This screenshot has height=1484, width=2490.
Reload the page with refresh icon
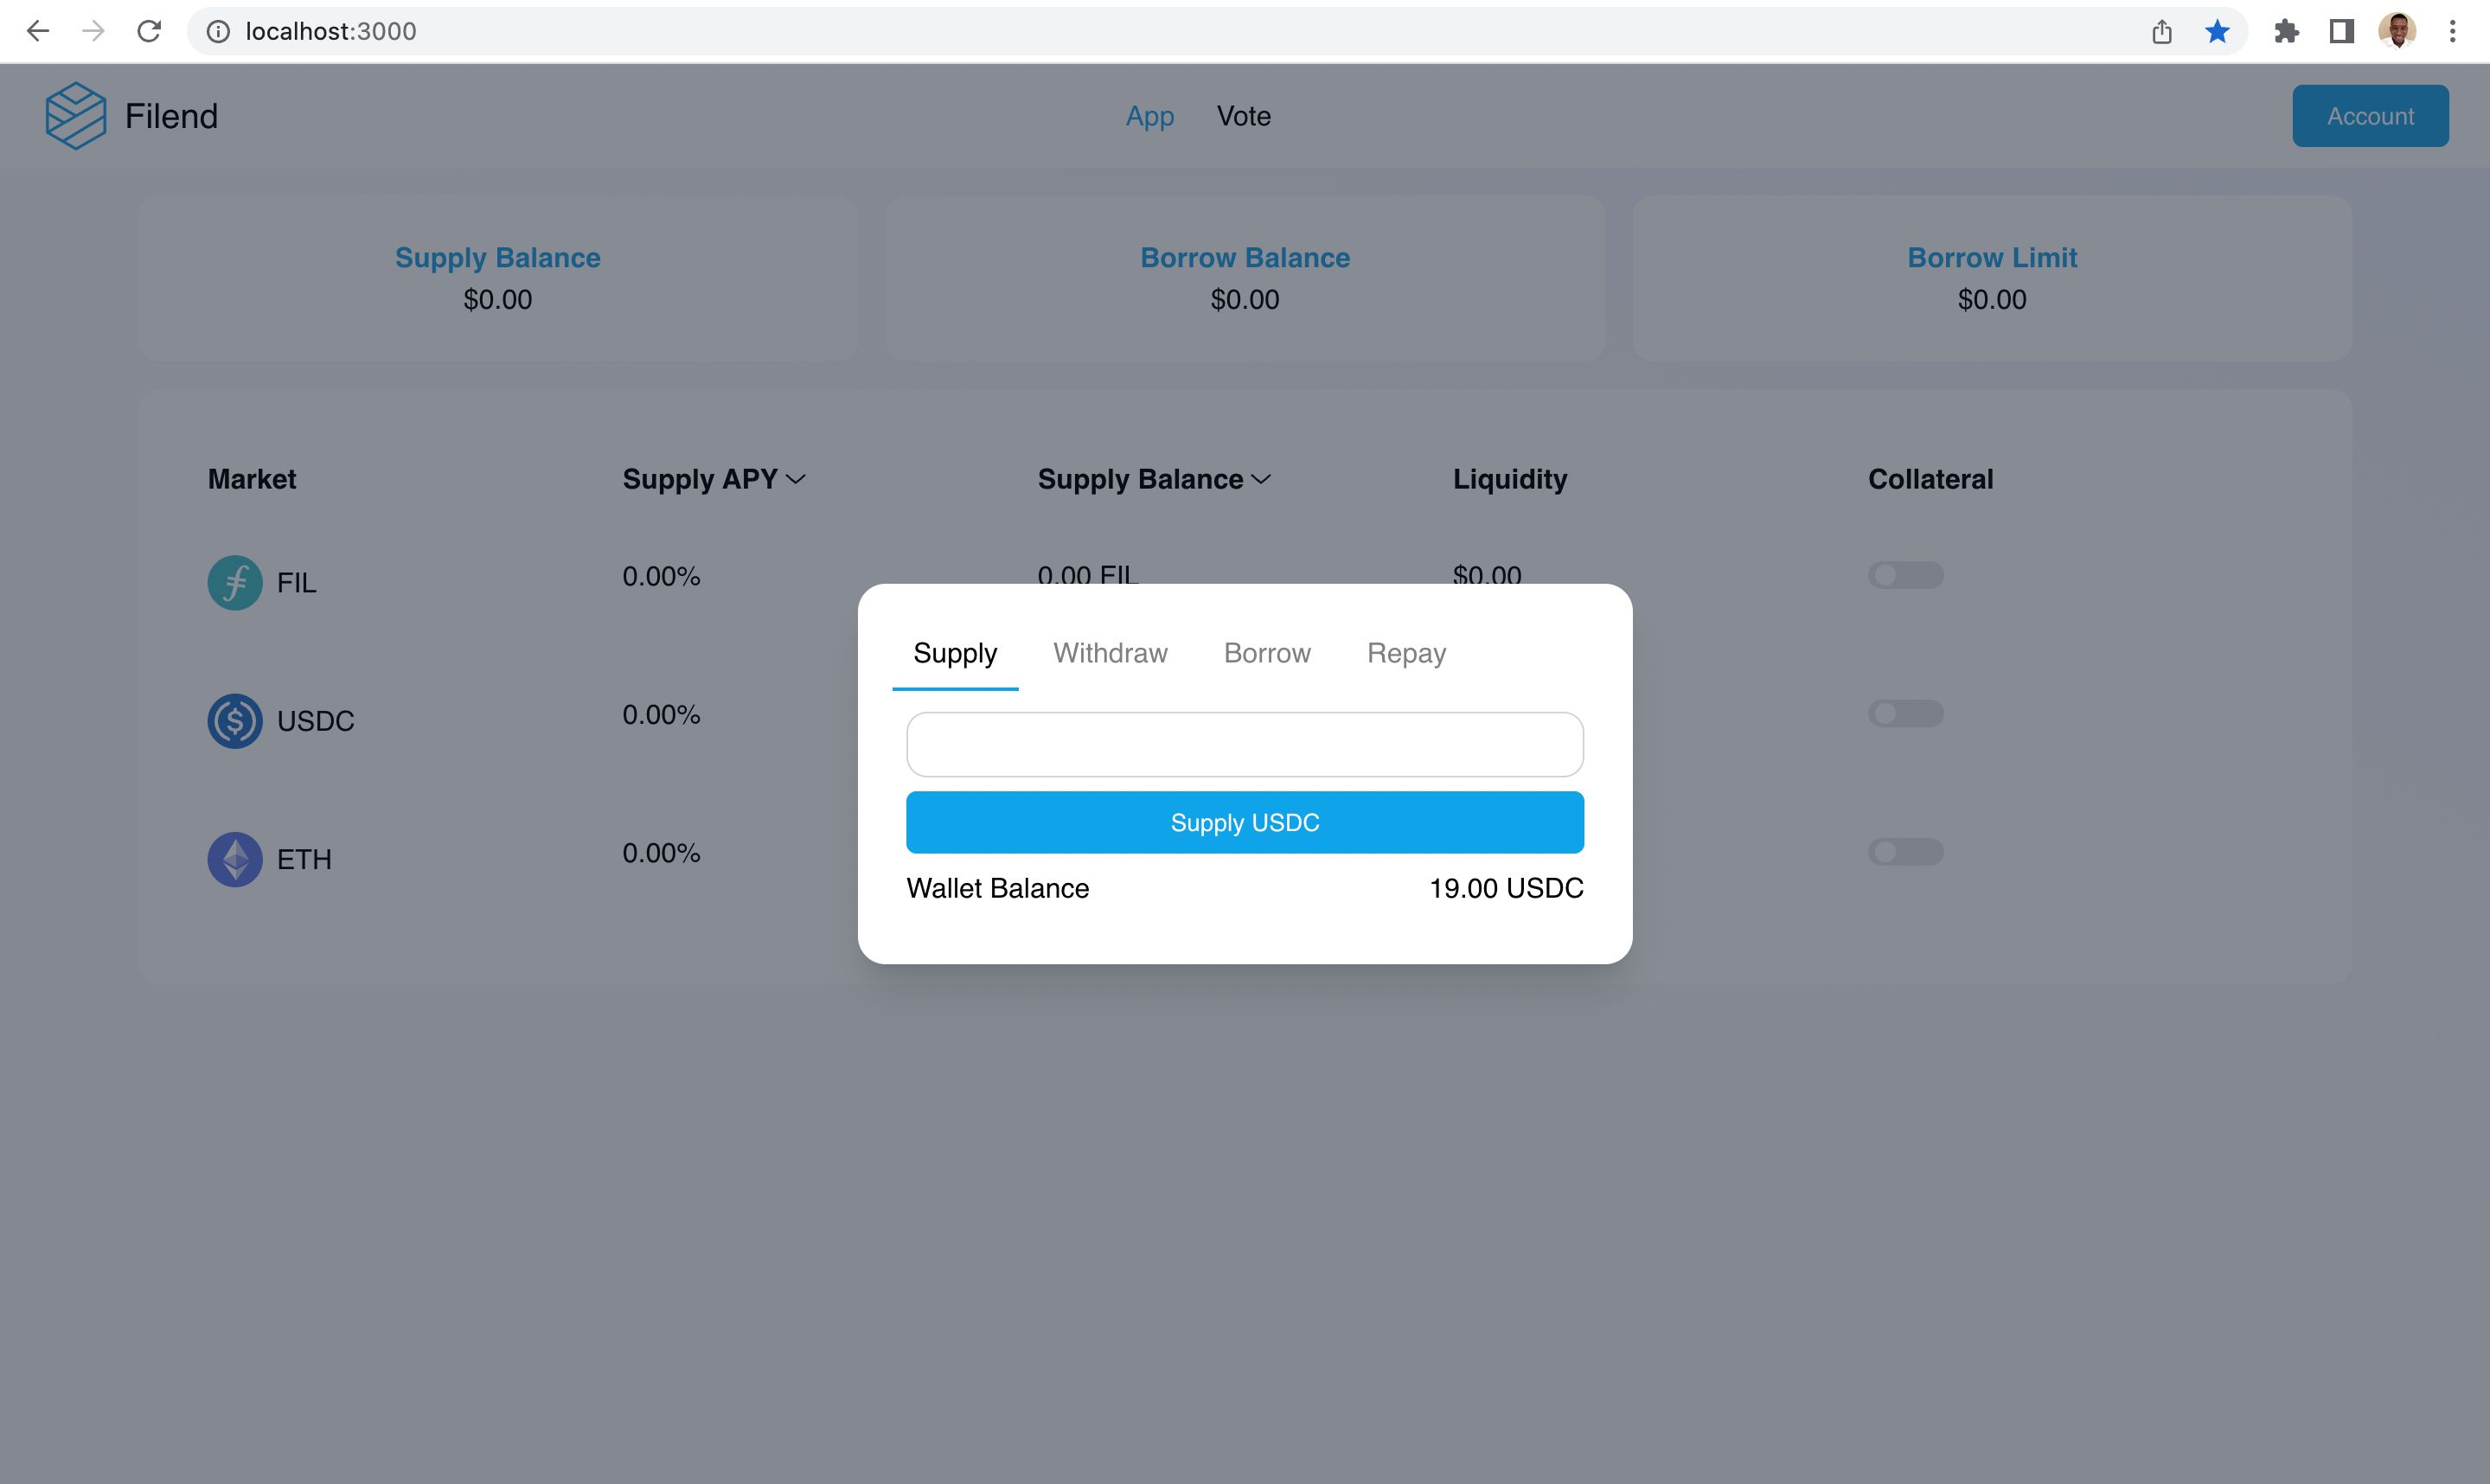click(x=149, y=31)
